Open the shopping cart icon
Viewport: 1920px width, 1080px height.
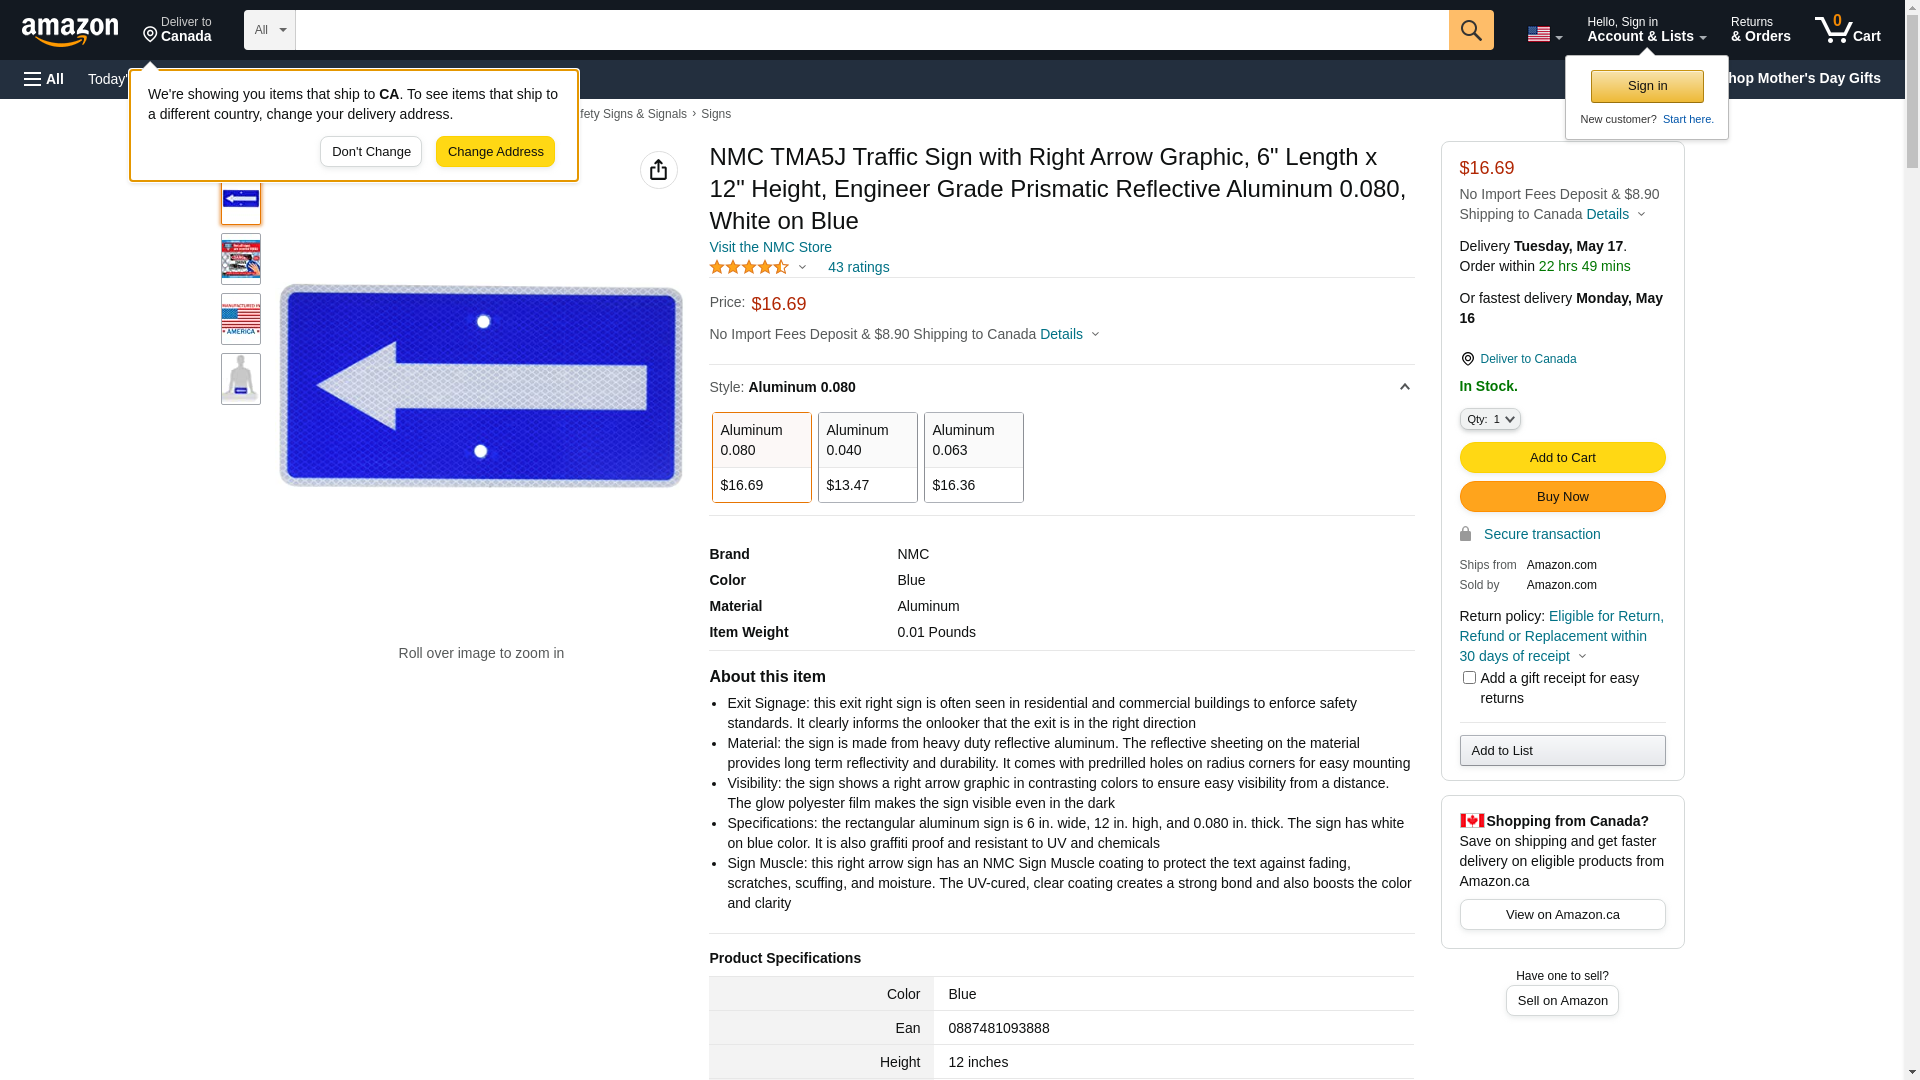point(1847,30)
